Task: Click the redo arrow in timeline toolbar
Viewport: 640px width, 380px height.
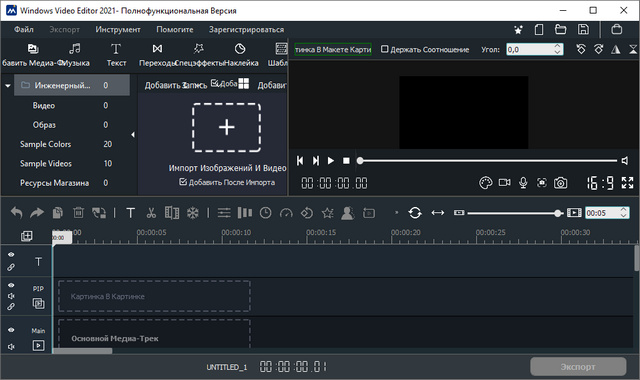Action: [x=37, y=213]
